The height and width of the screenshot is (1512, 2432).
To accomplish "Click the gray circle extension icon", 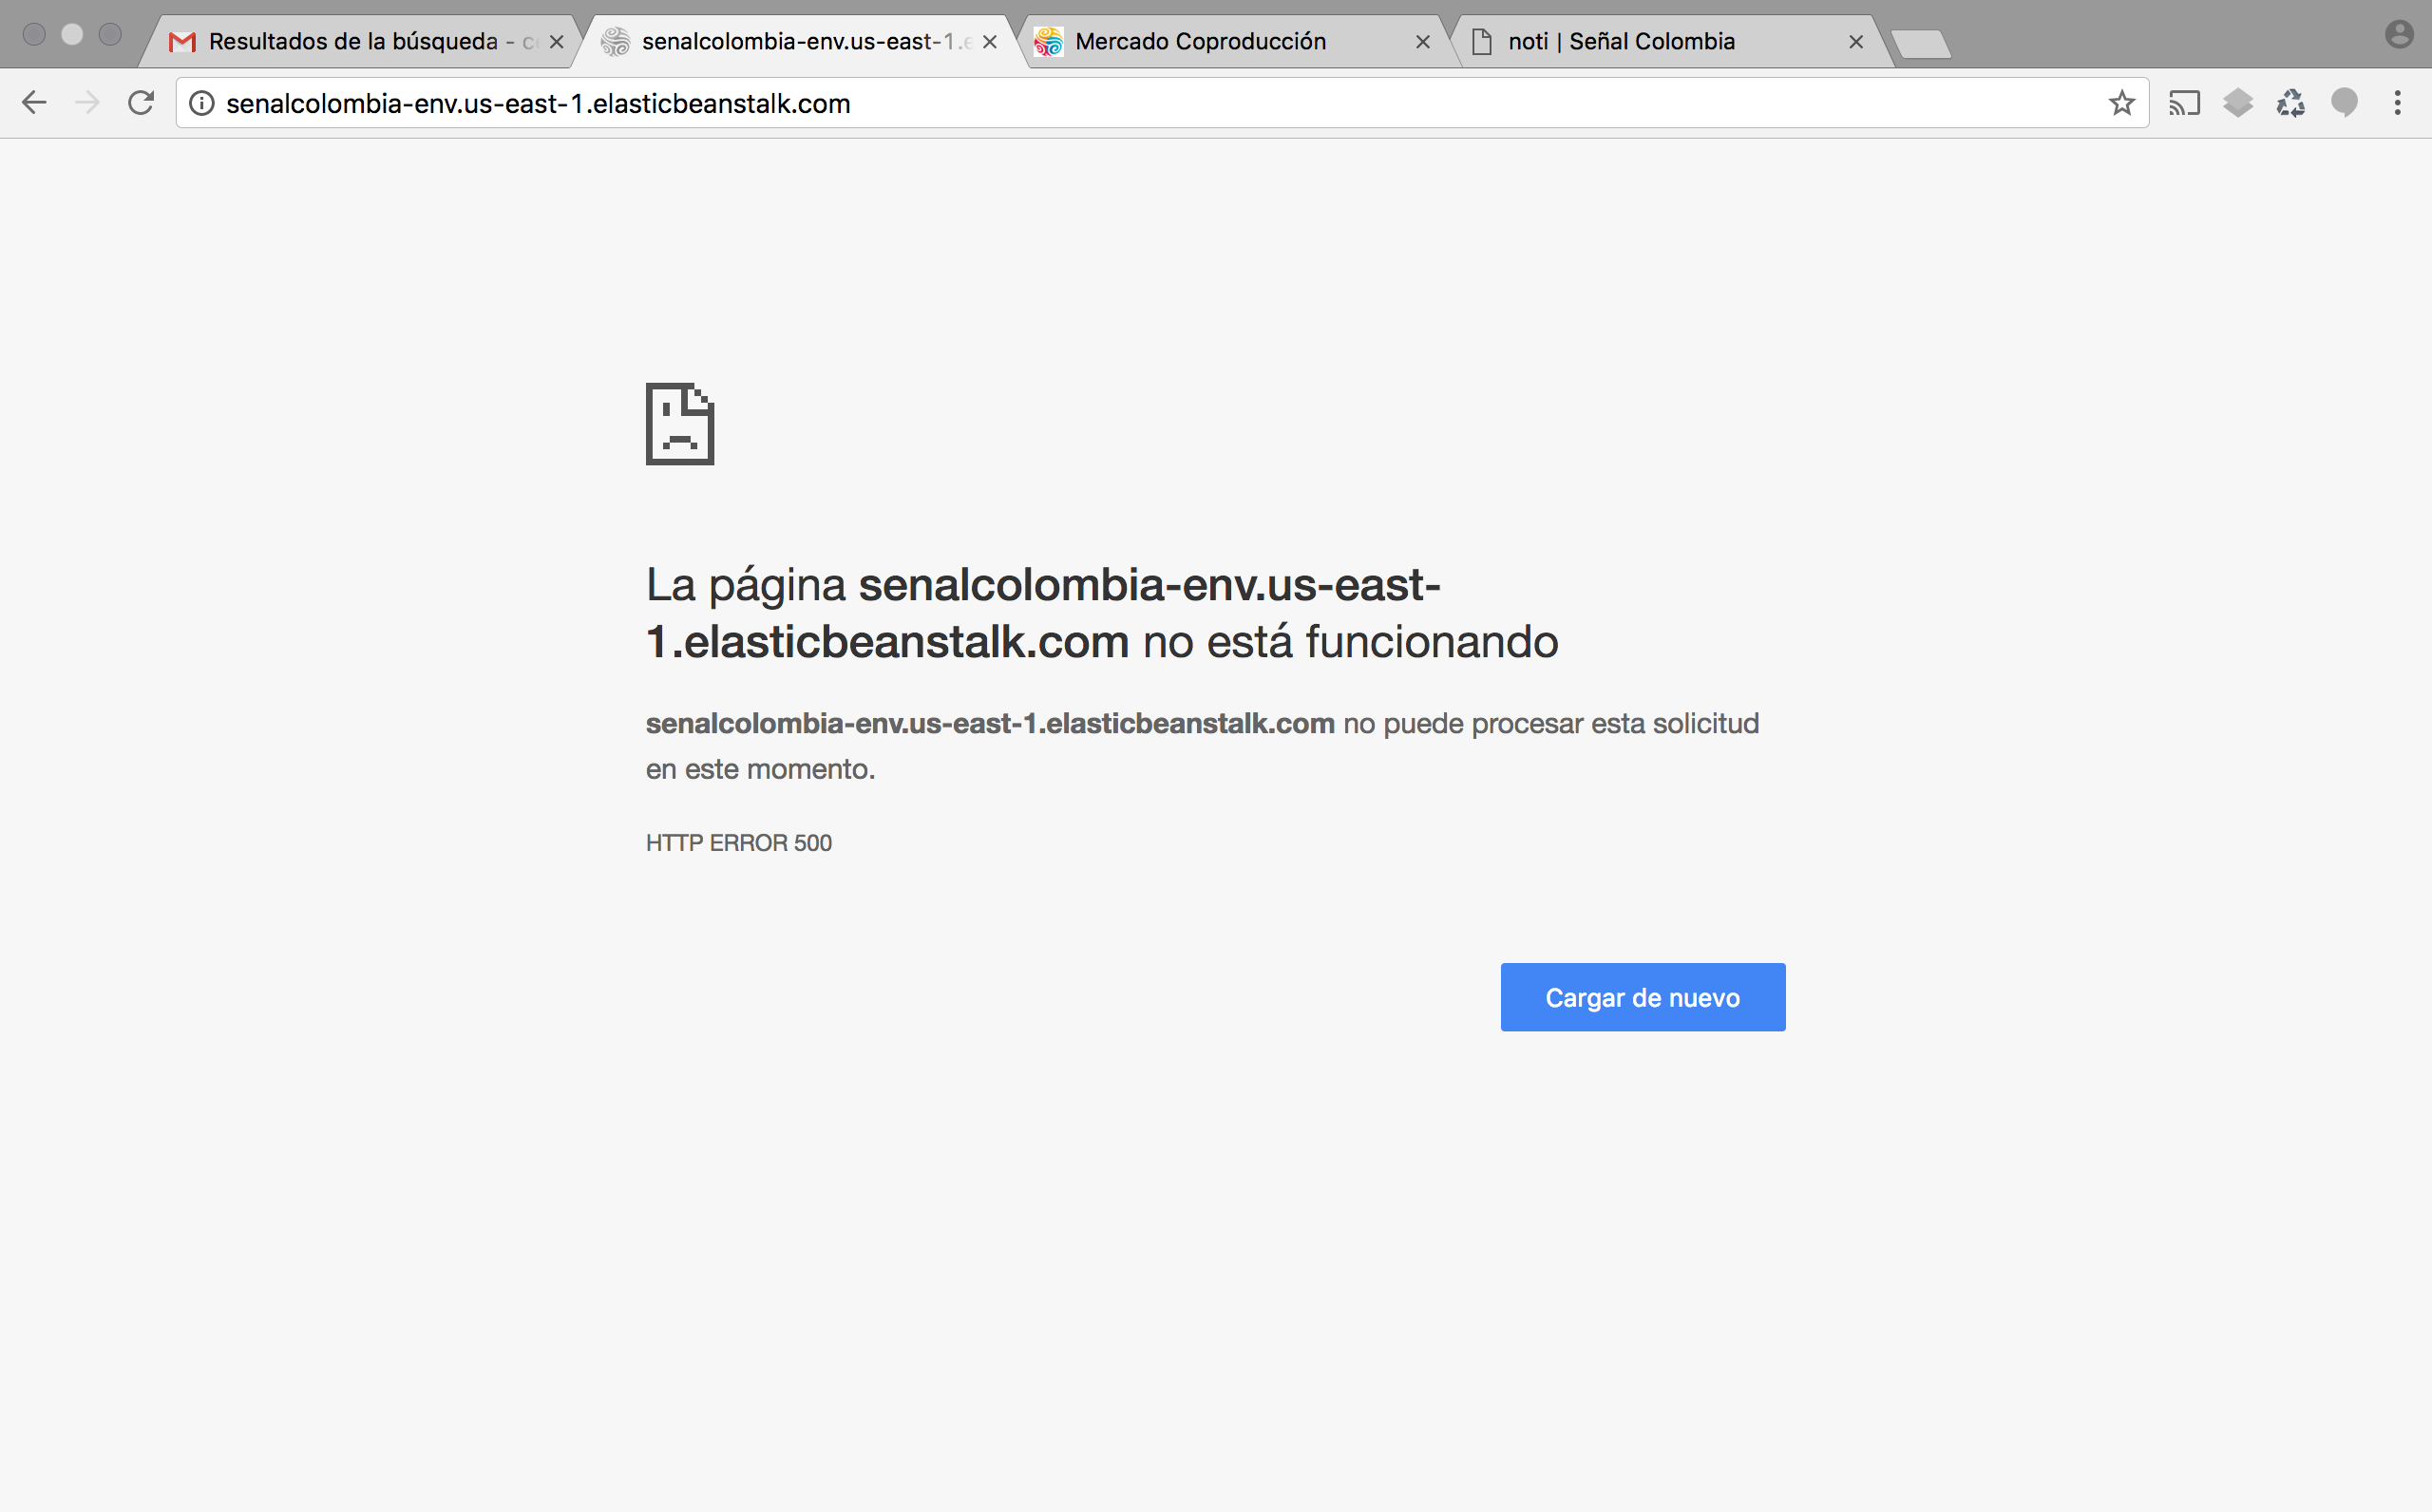I will coord(2344,103).
